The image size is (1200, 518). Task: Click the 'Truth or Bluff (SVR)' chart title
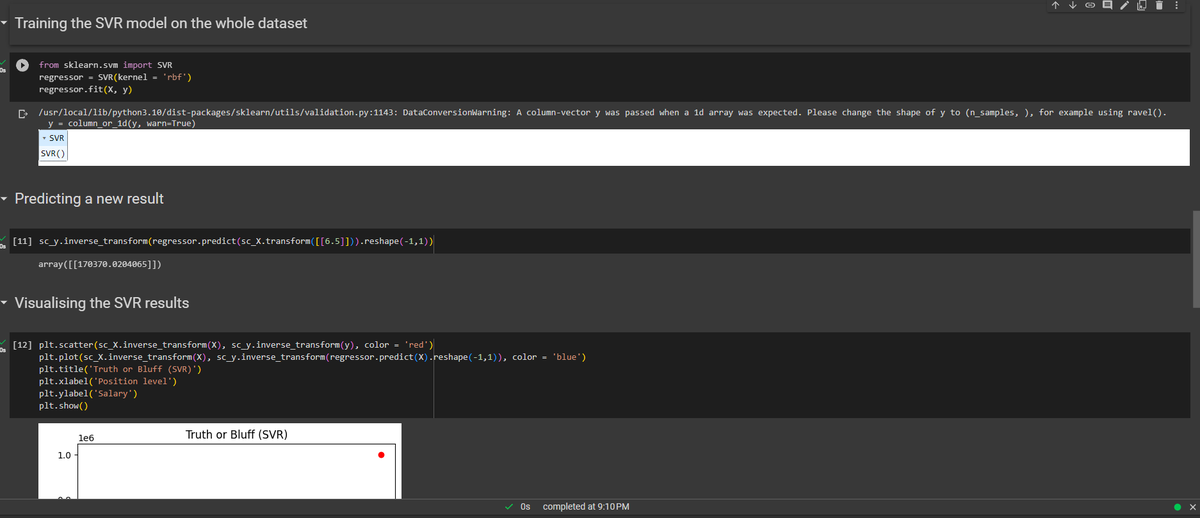237,435
